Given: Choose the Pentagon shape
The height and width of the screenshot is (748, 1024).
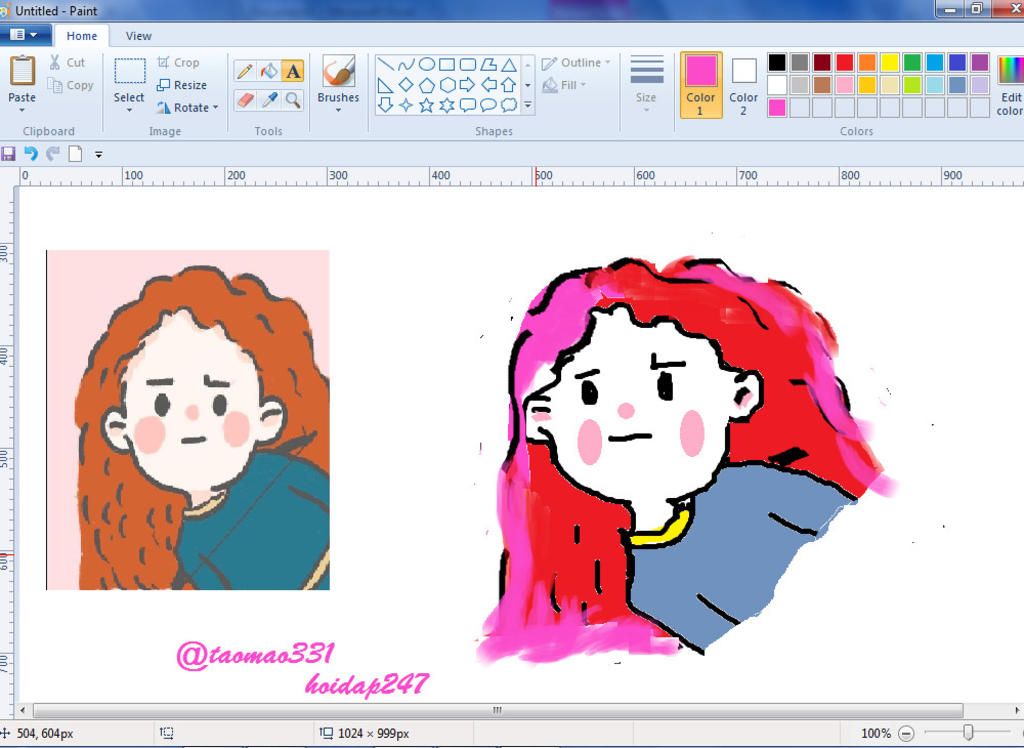Looking at the screenshot, I should [426, 84].
